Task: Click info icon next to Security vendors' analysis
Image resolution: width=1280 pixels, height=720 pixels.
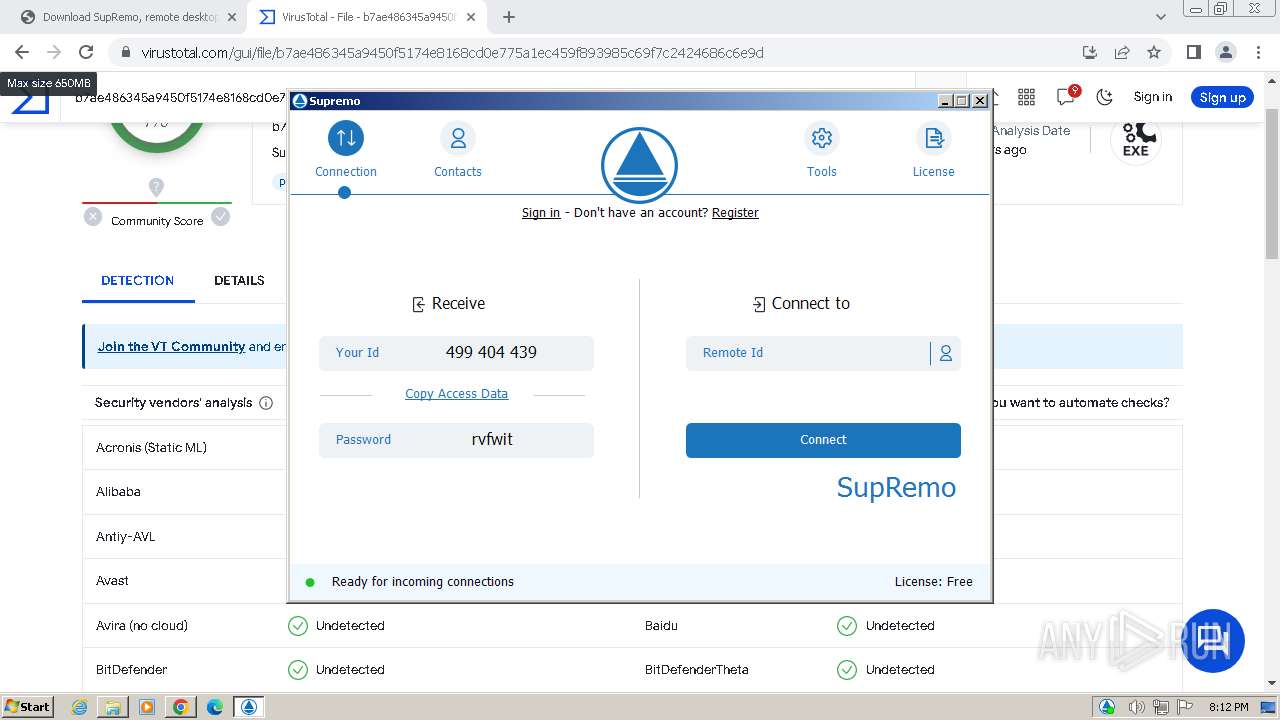Action: coord(266,403)
